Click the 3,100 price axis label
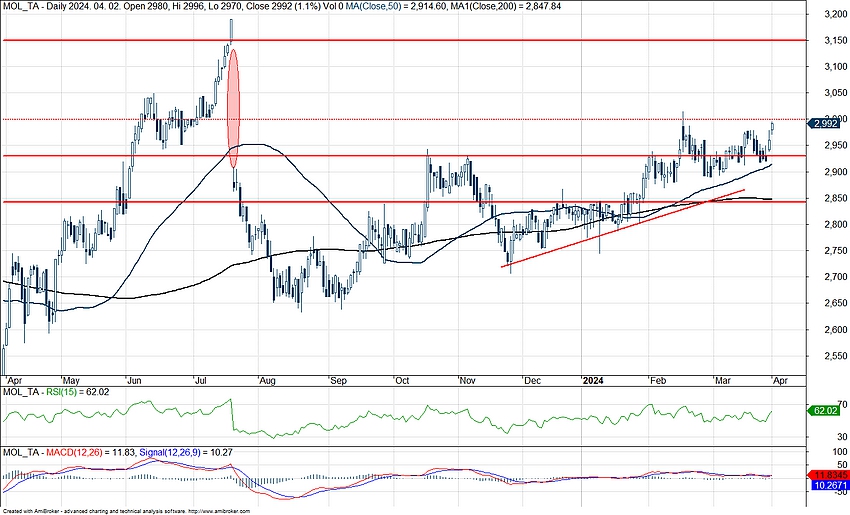This screenshot has height=515, width=850. (x=835, y=67)
